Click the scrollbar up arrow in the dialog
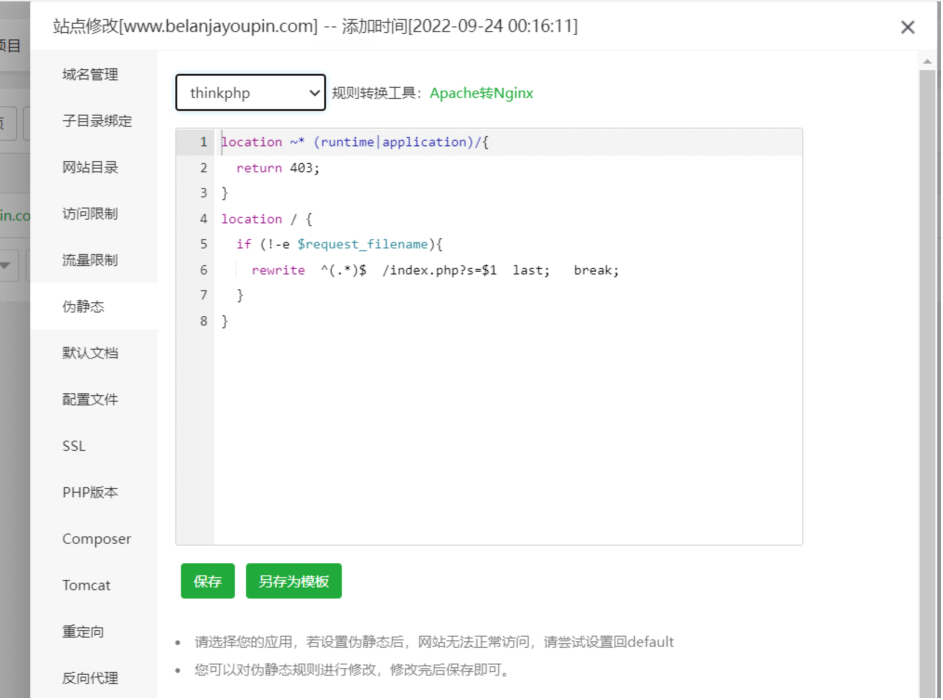Image resolution: width=943 pixels, height=700 pixels. (x=927, y=61)
